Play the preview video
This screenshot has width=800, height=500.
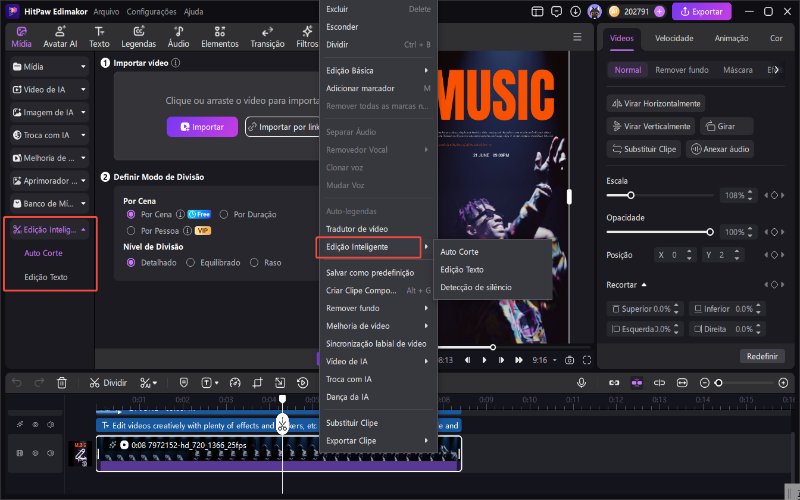click(484, 360)
